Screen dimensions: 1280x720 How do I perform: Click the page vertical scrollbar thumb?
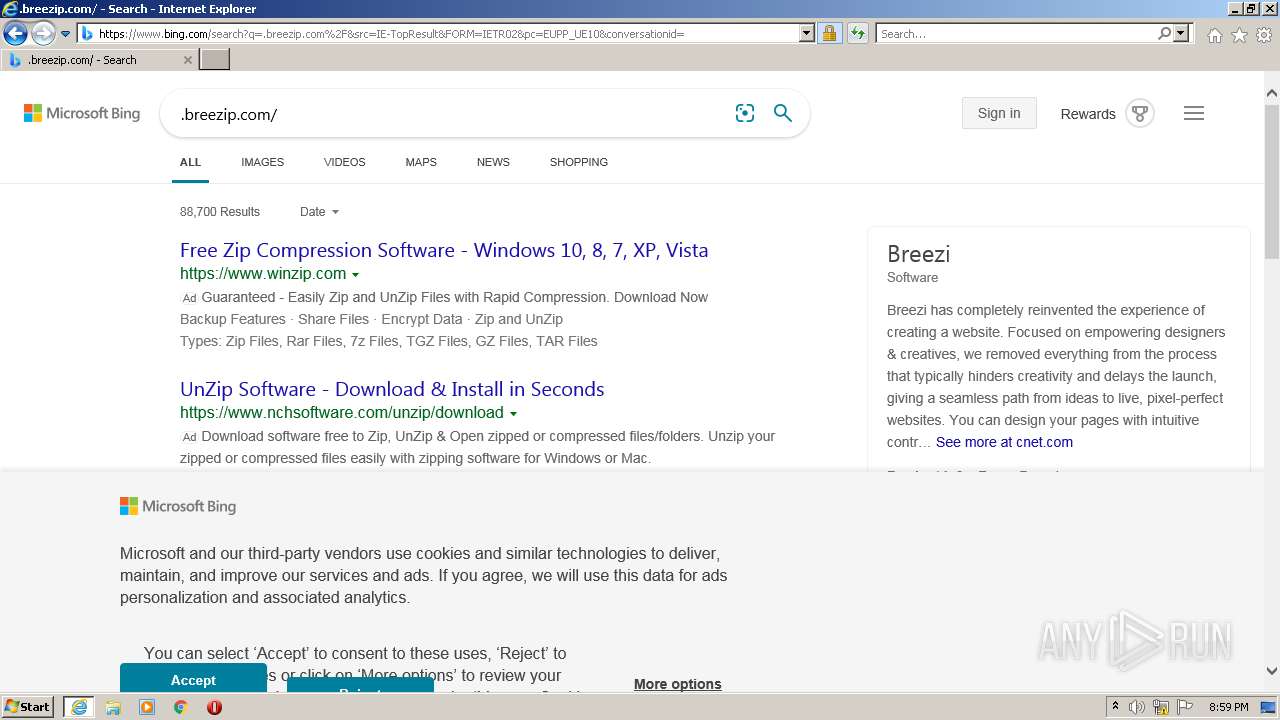click(x=1272, y=180)
